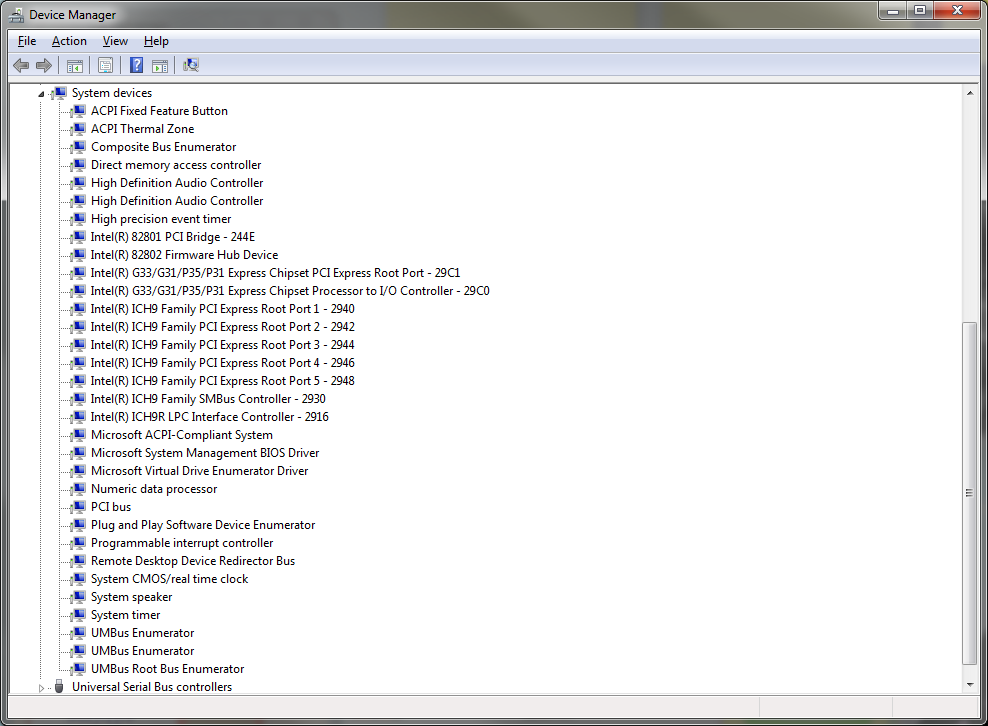
Task: Collapse the System devices tree node
Action: click(41, 94)
